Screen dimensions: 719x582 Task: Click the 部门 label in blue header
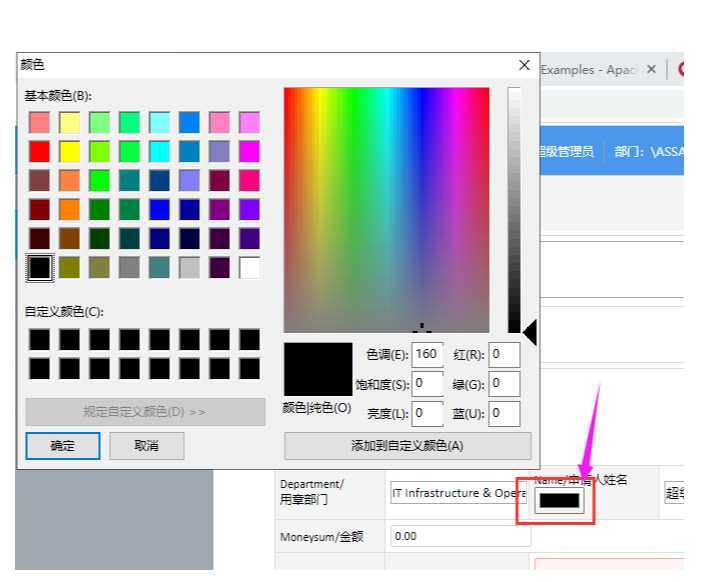click(x=627, y=151)
